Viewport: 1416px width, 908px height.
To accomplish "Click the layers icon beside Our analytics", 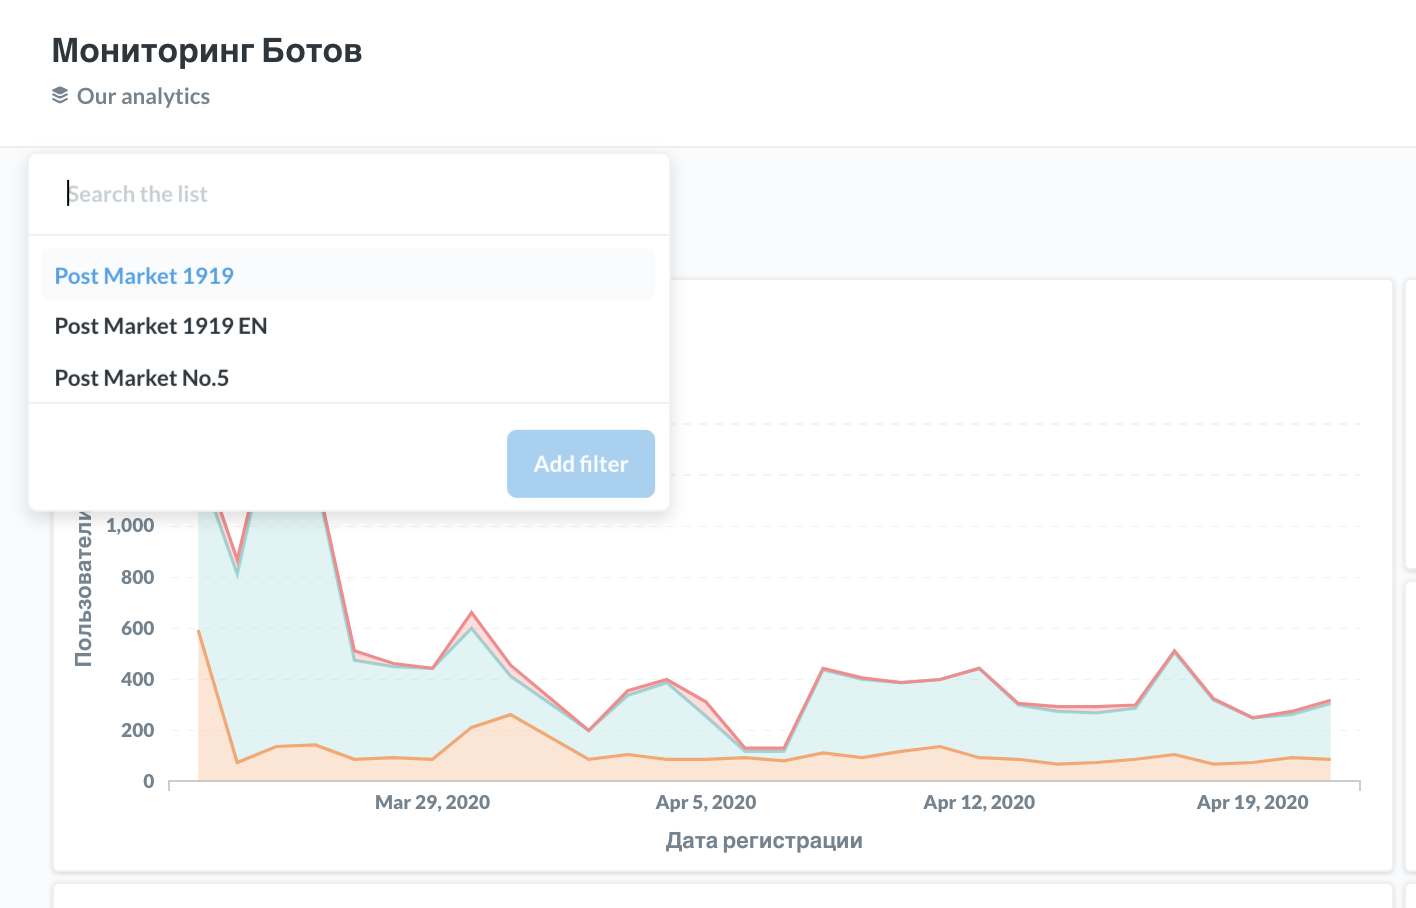I will pos(61,95).
